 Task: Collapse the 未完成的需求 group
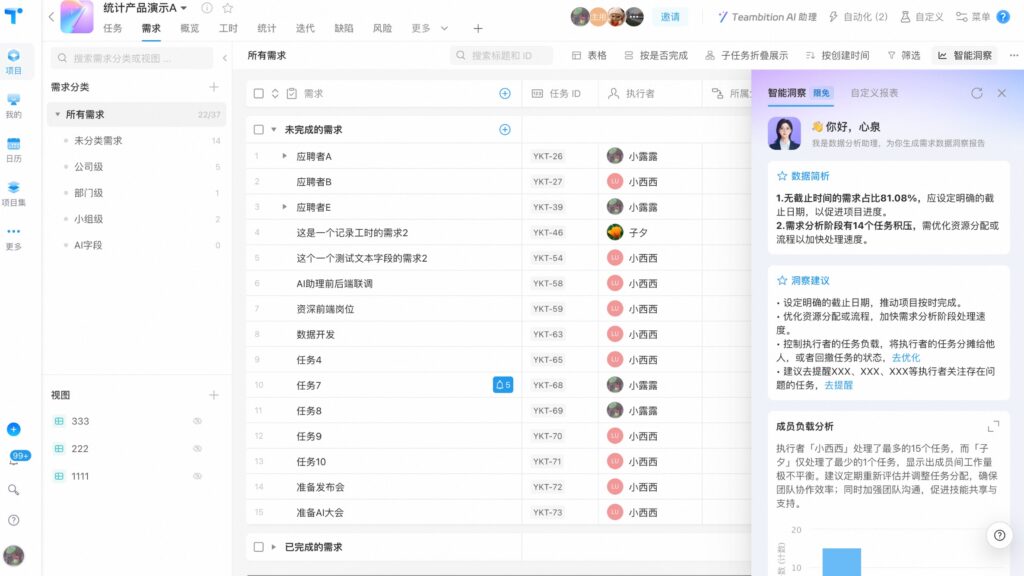pos(274,129)
